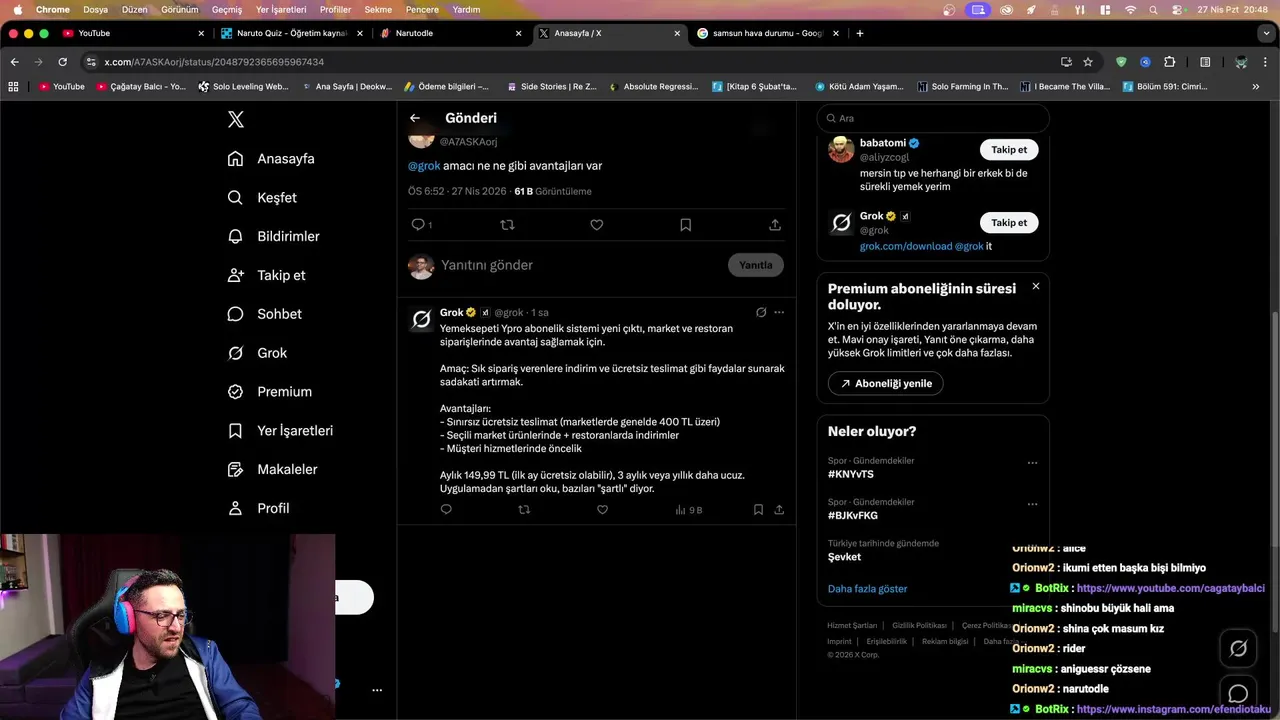View analytics of Grok's reply (9 B)
1280x720 pixels.
[x=689, y=510]
